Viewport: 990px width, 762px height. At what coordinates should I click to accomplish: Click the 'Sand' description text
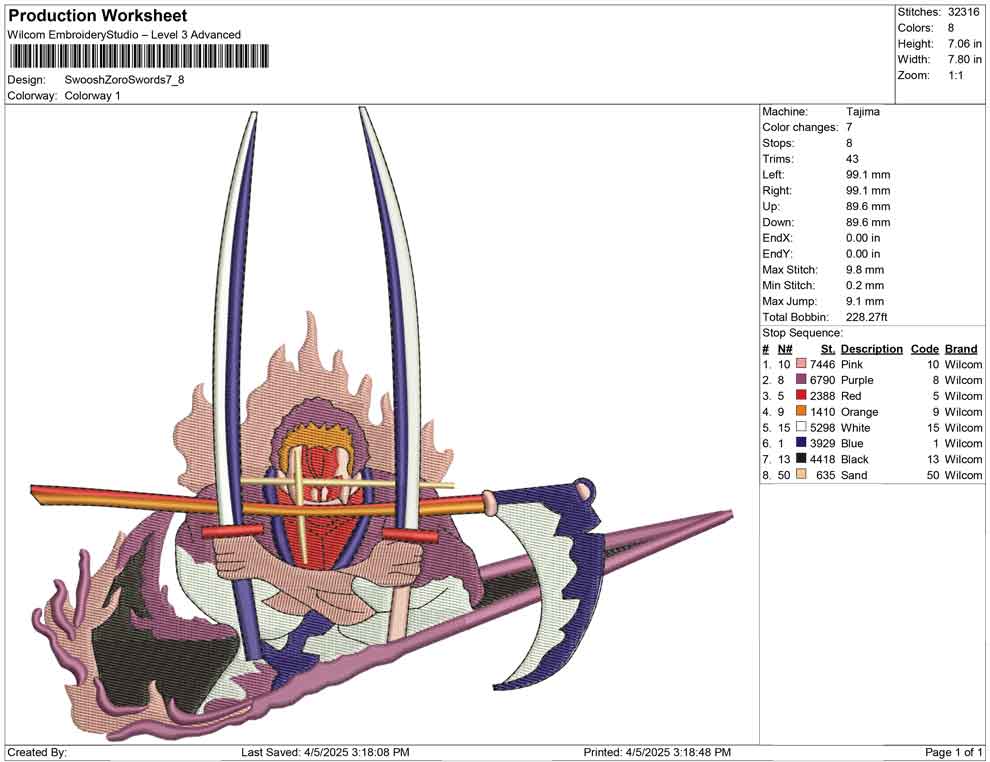(x=854, y=475)
